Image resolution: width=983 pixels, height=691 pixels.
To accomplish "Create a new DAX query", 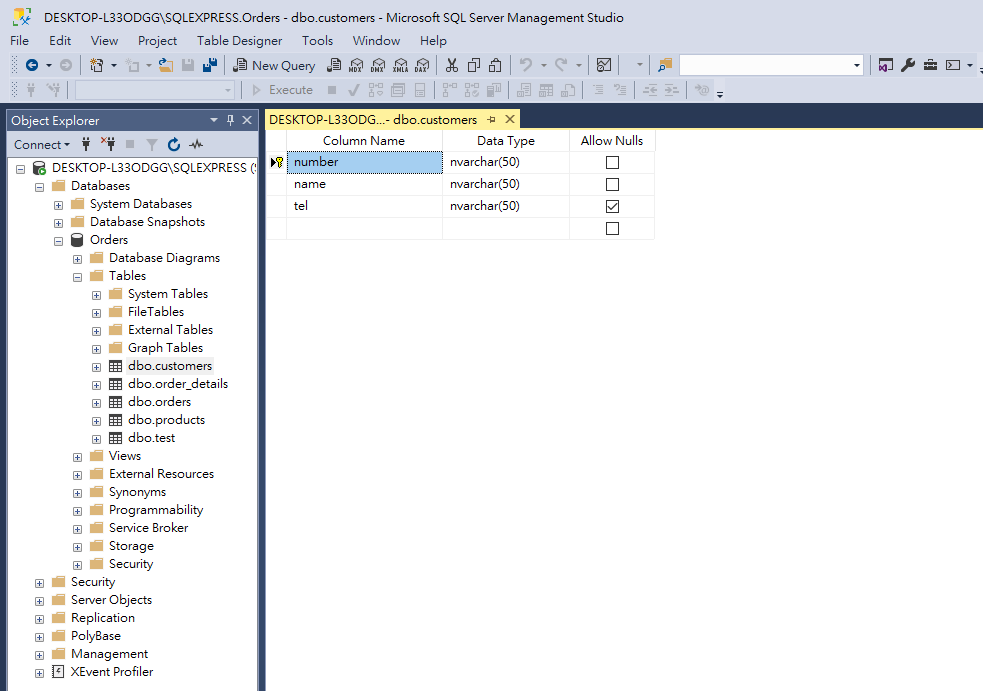I will click(x=422, y=65).
